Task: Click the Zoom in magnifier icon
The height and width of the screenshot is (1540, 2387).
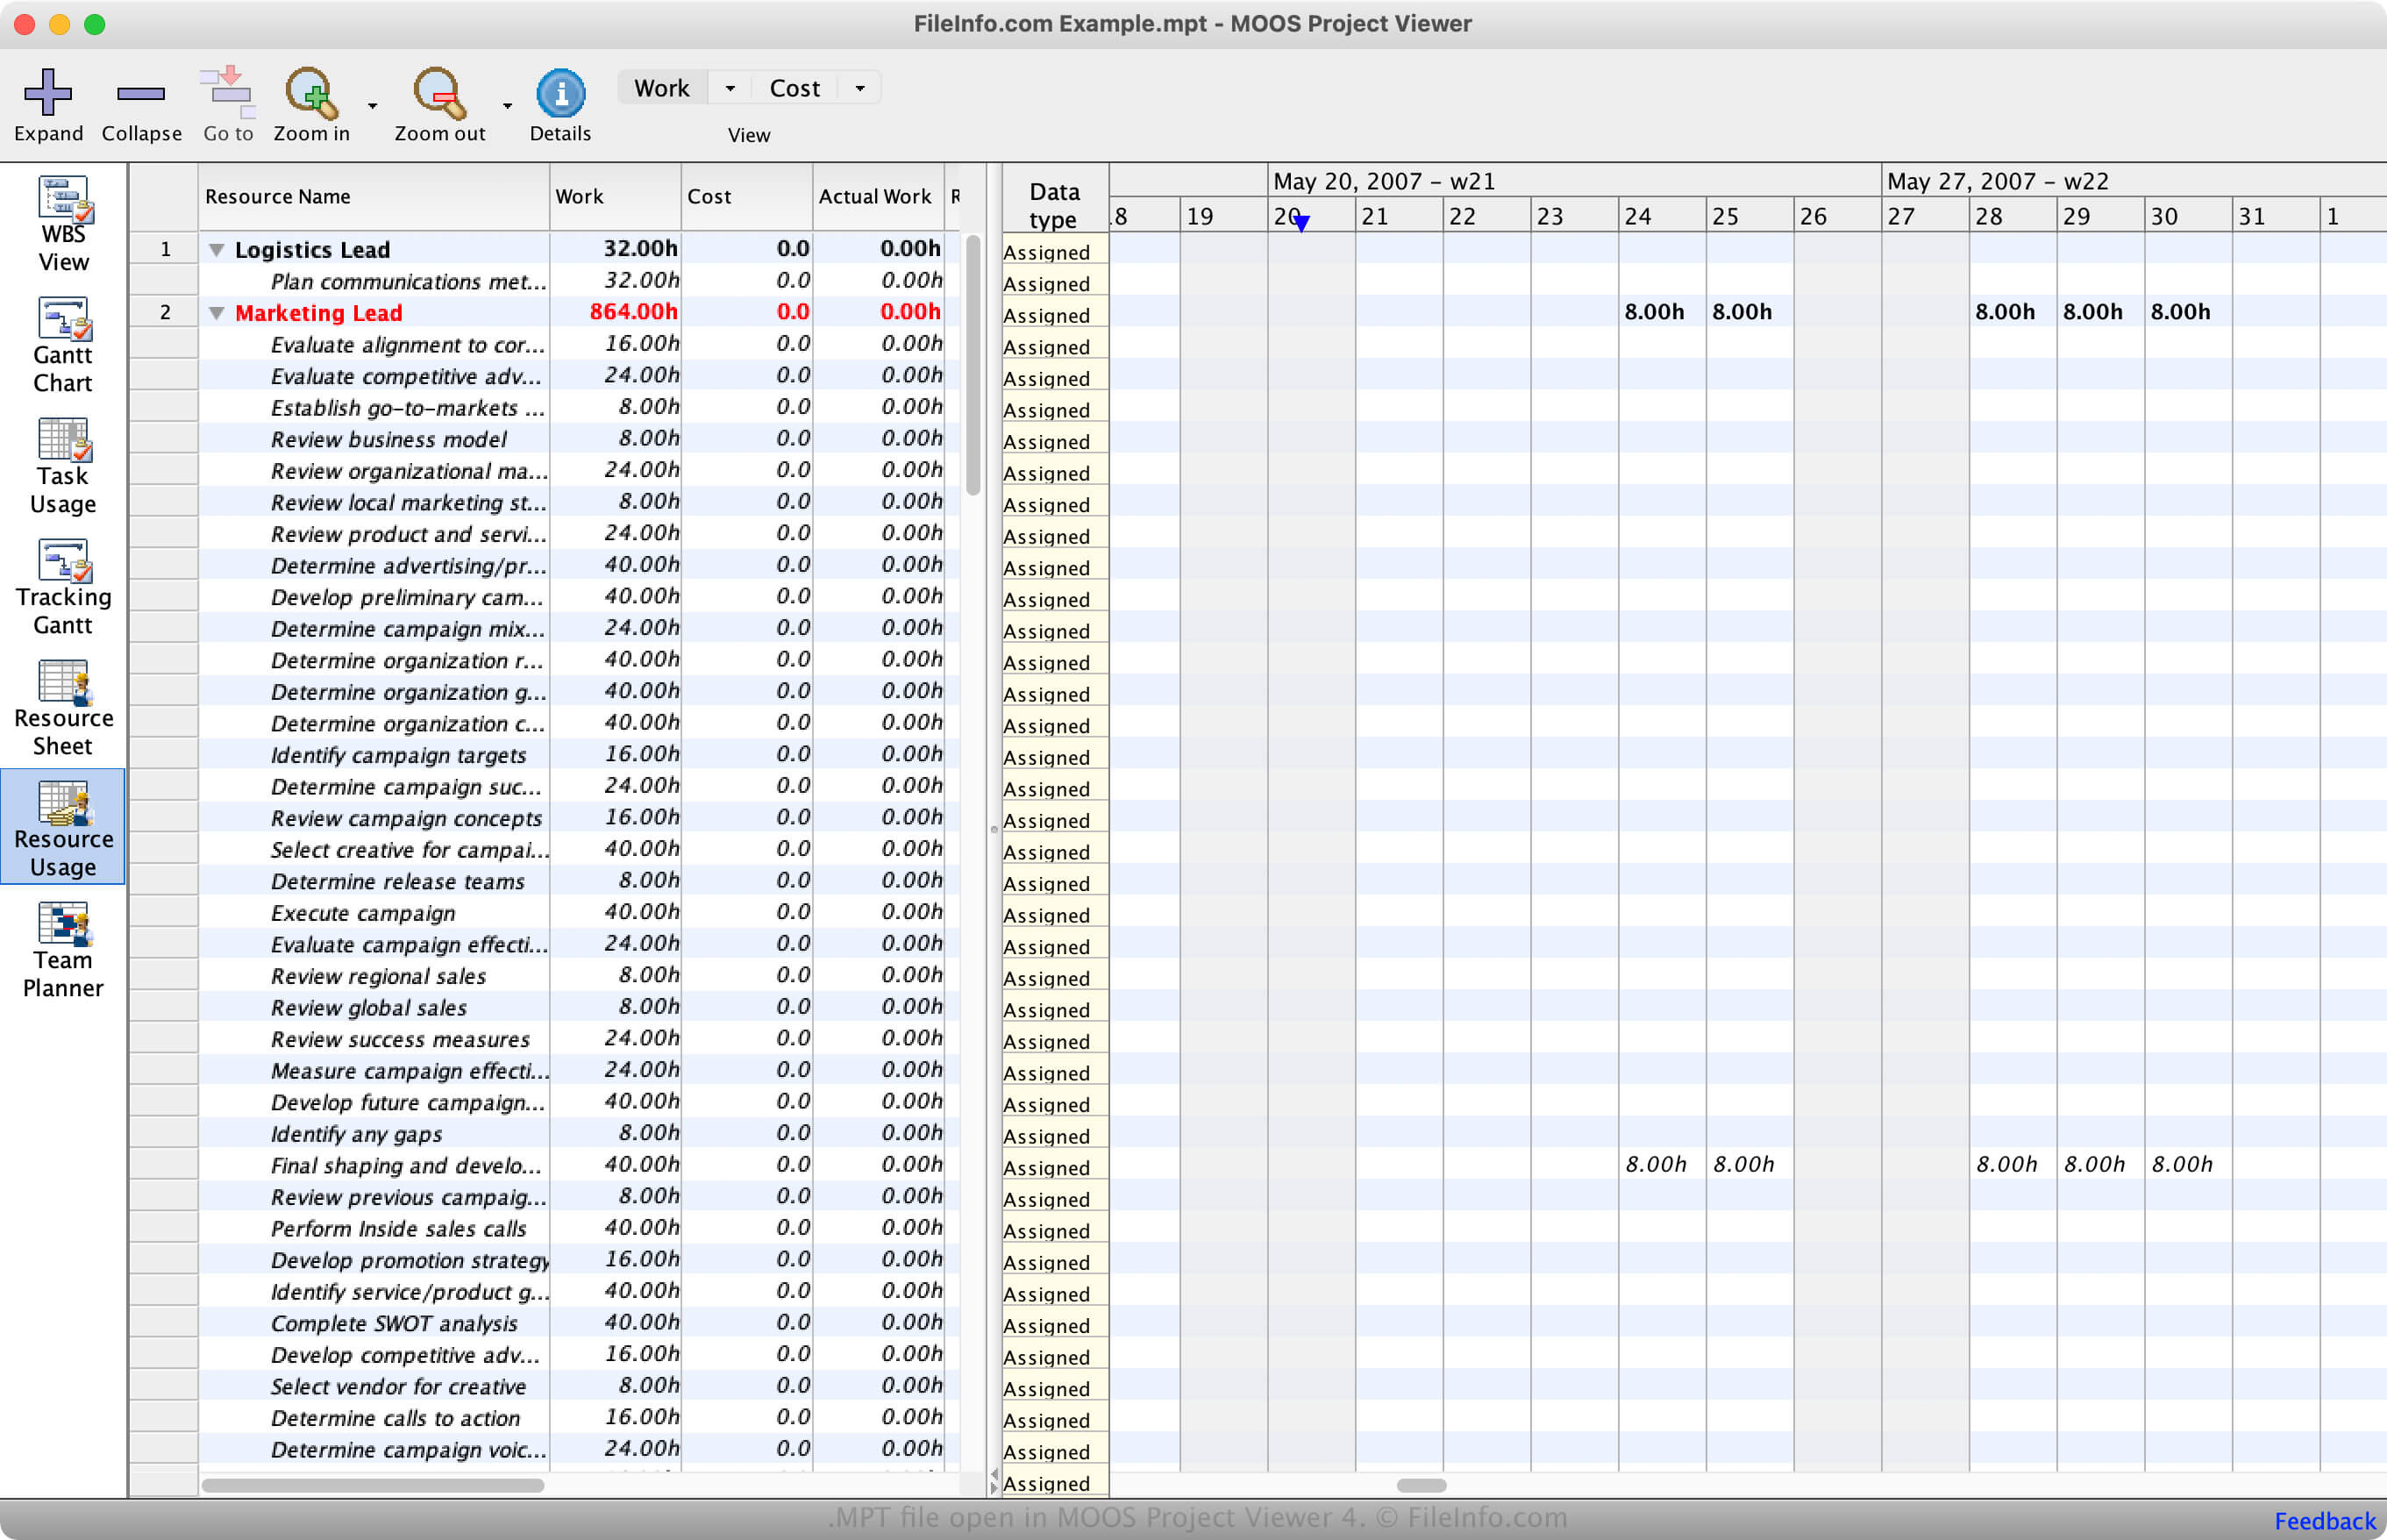Action: tap(312, 92)
